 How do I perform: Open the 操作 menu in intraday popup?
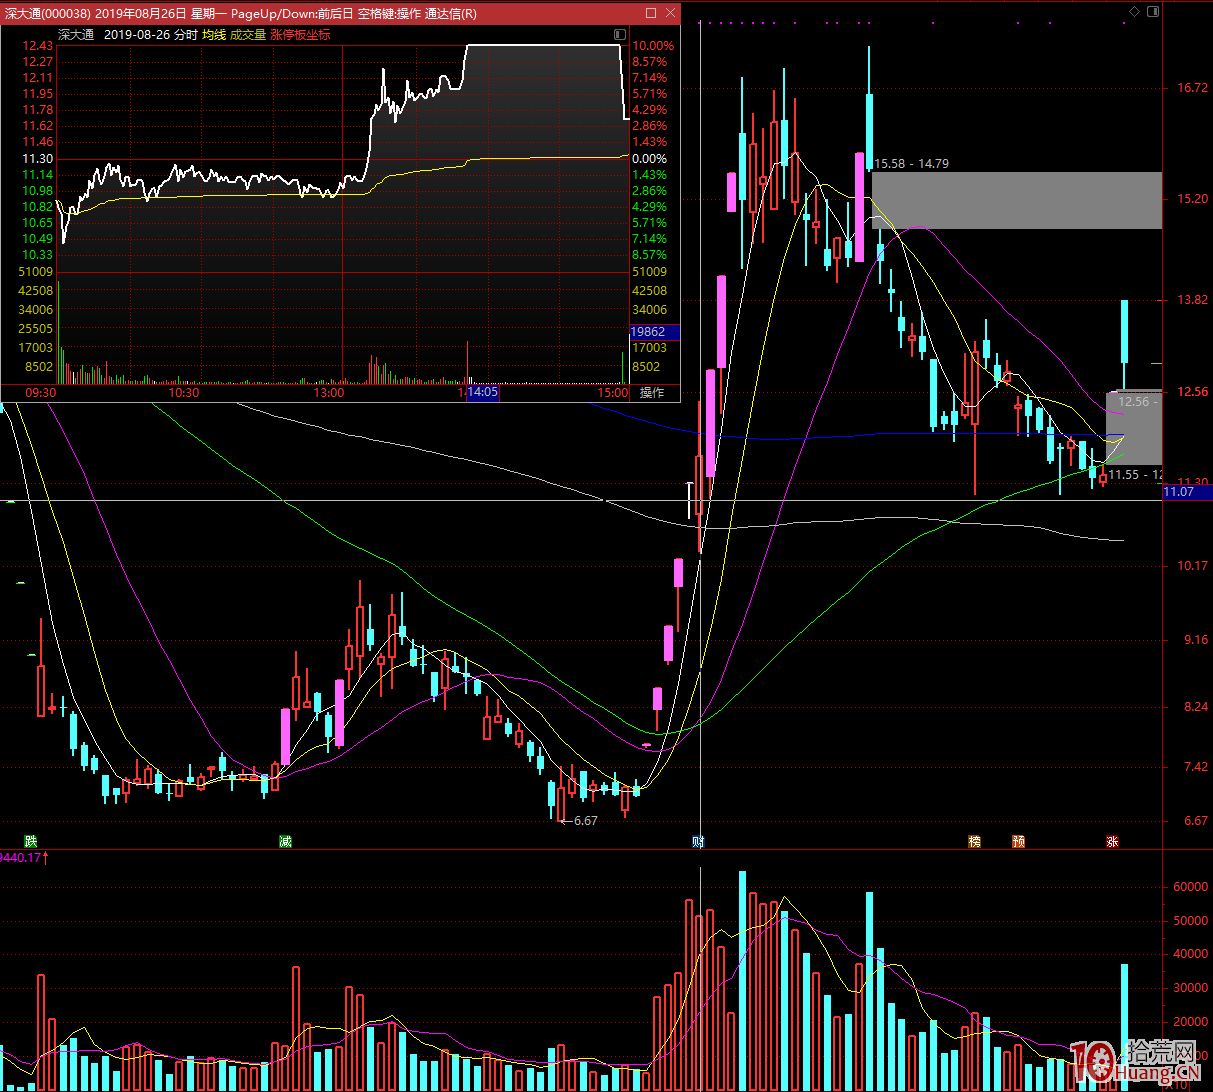coord(652,393)
